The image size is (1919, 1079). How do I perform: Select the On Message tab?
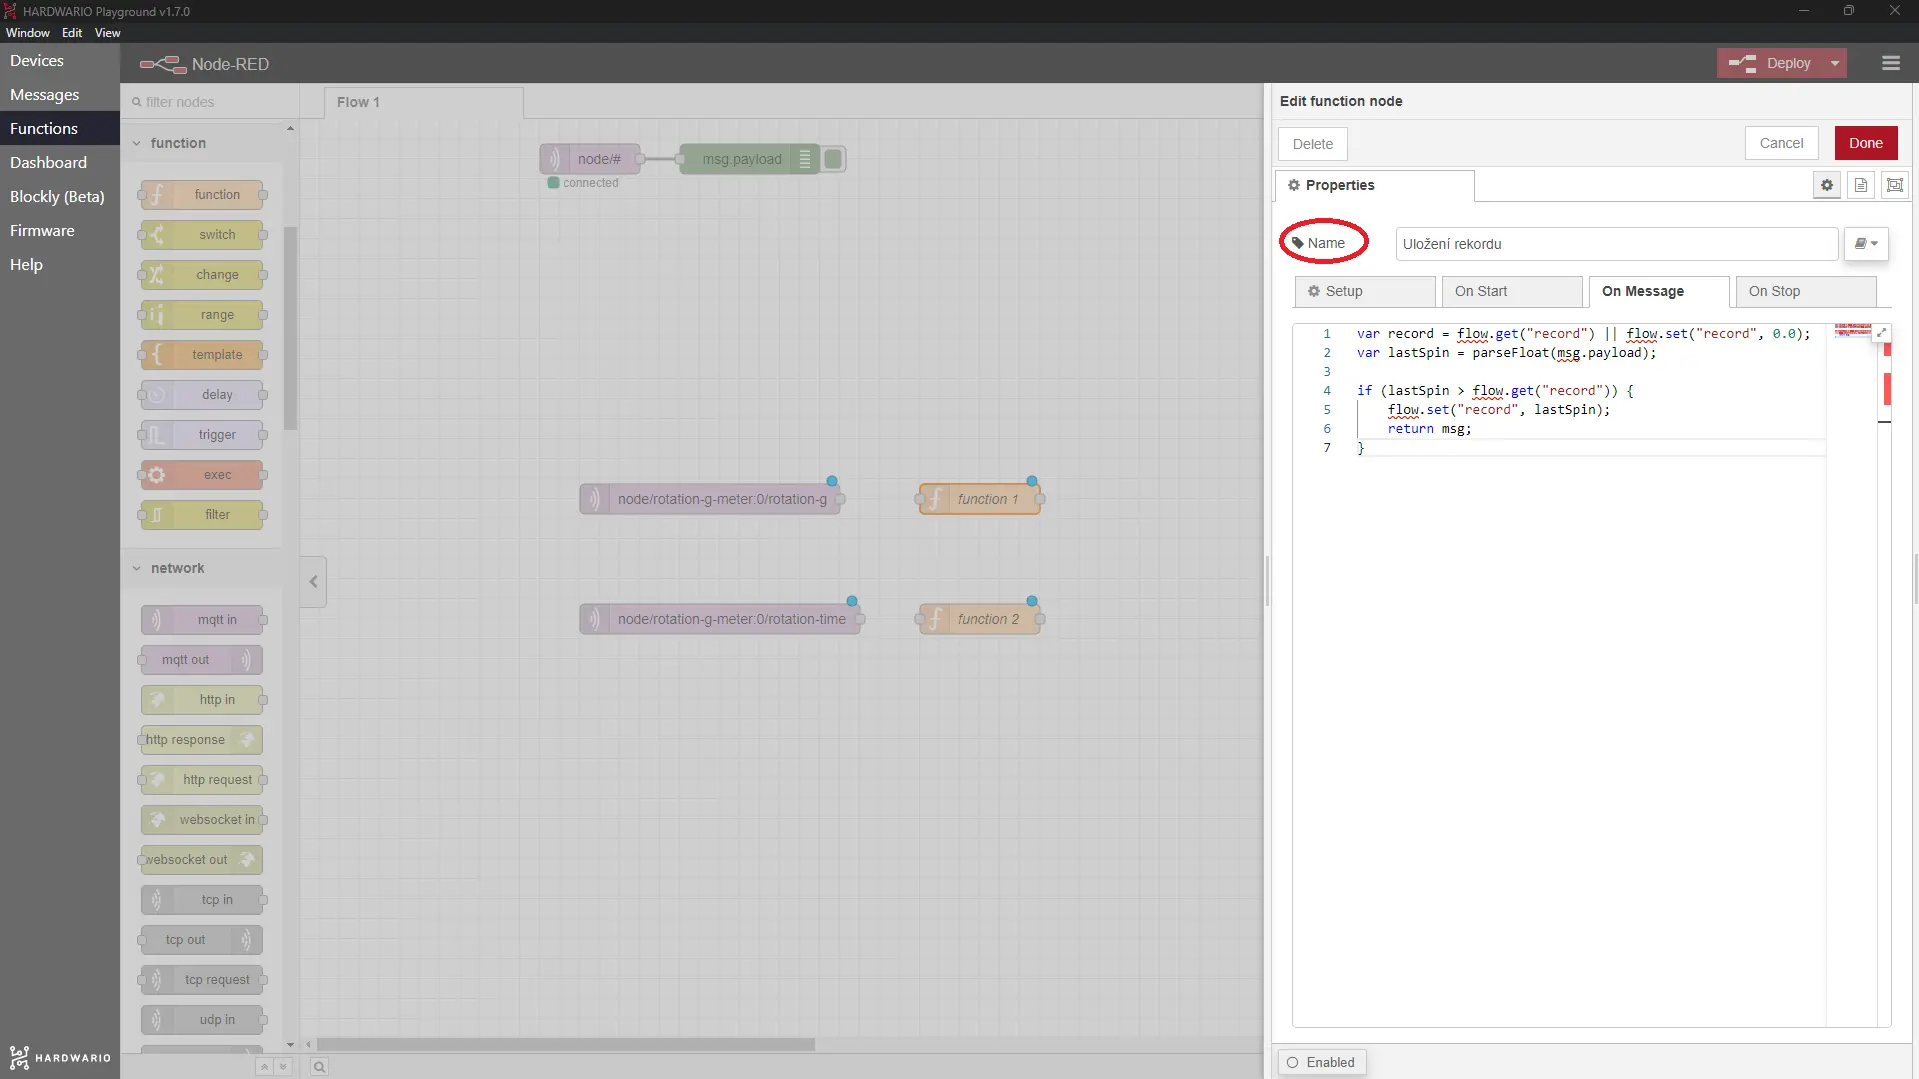click(x=1659, y=291)
